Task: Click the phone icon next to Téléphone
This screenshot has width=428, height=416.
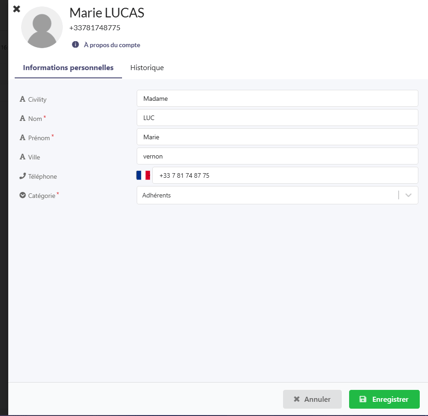Action: click(x=22, y=176)
